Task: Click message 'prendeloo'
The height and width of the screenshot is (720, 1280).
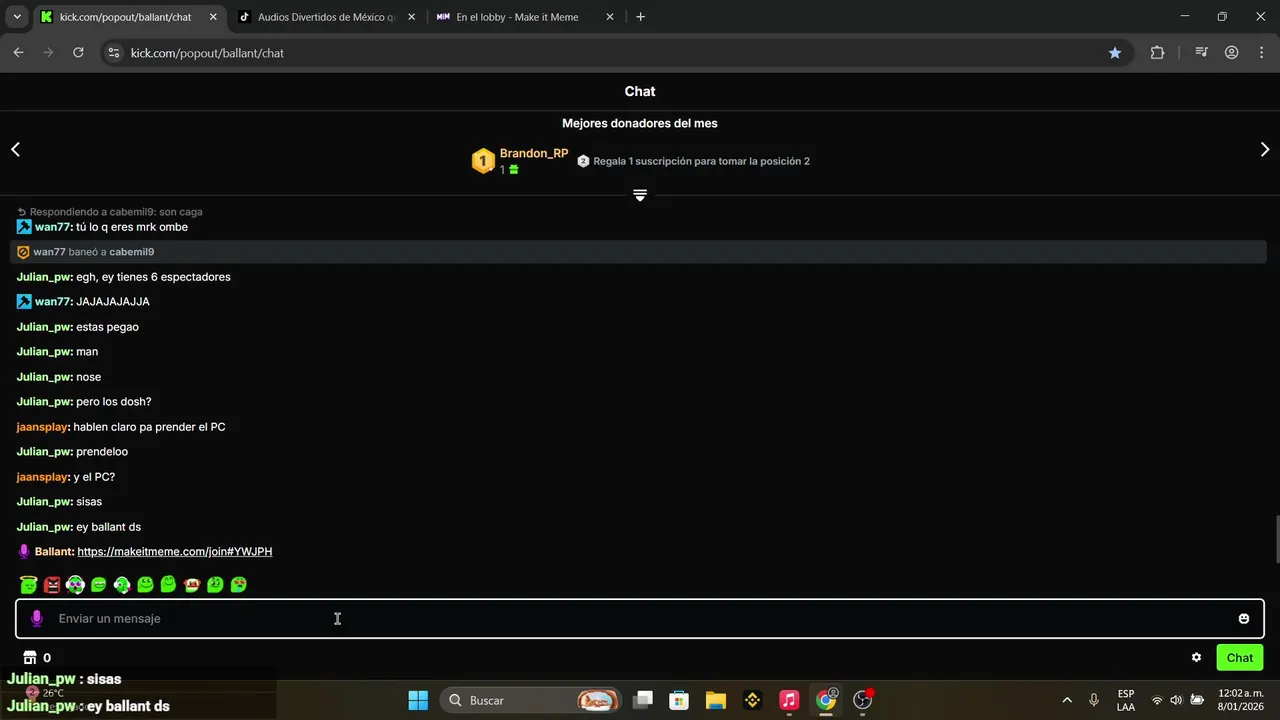Action: click(102, 452)
